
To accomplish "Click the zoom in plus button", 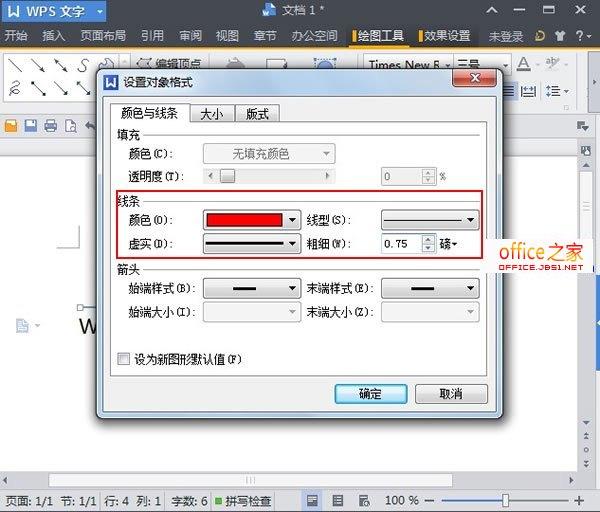I will click(x=579, y=501).
